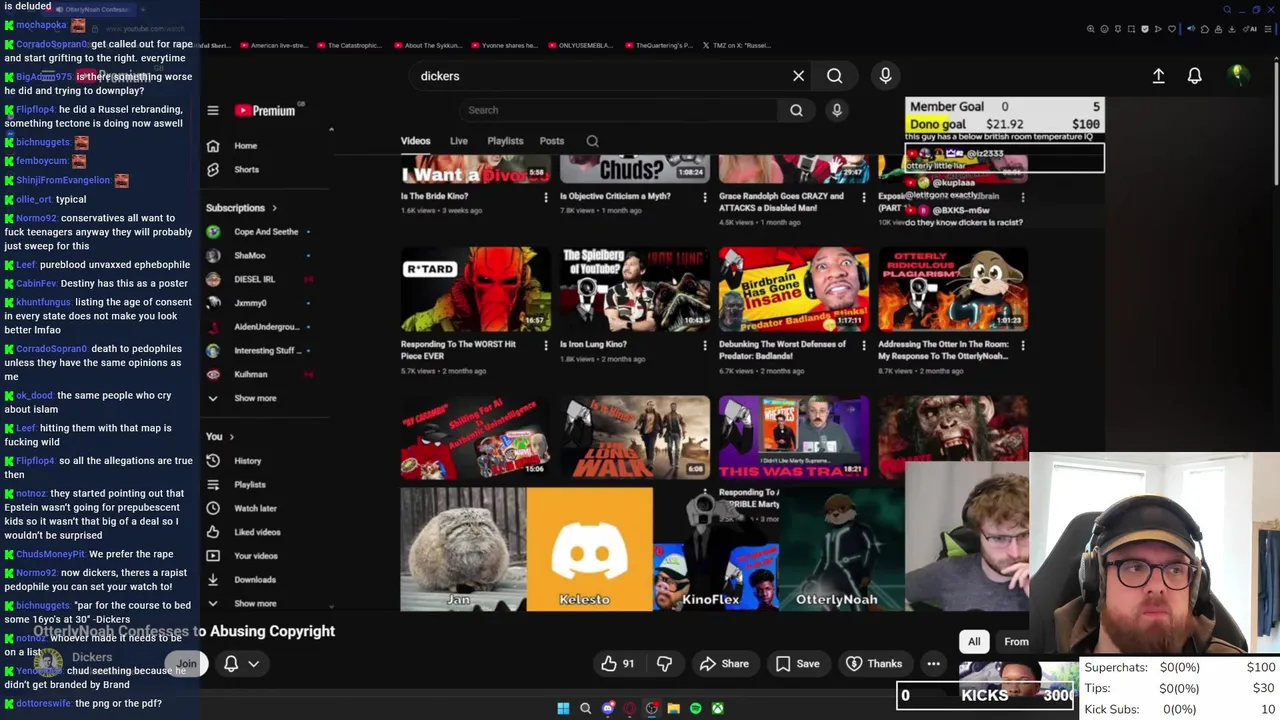Viewport: 1280px width, 720px height.
Task: Click the Share button
Action: tap(724, 664)
